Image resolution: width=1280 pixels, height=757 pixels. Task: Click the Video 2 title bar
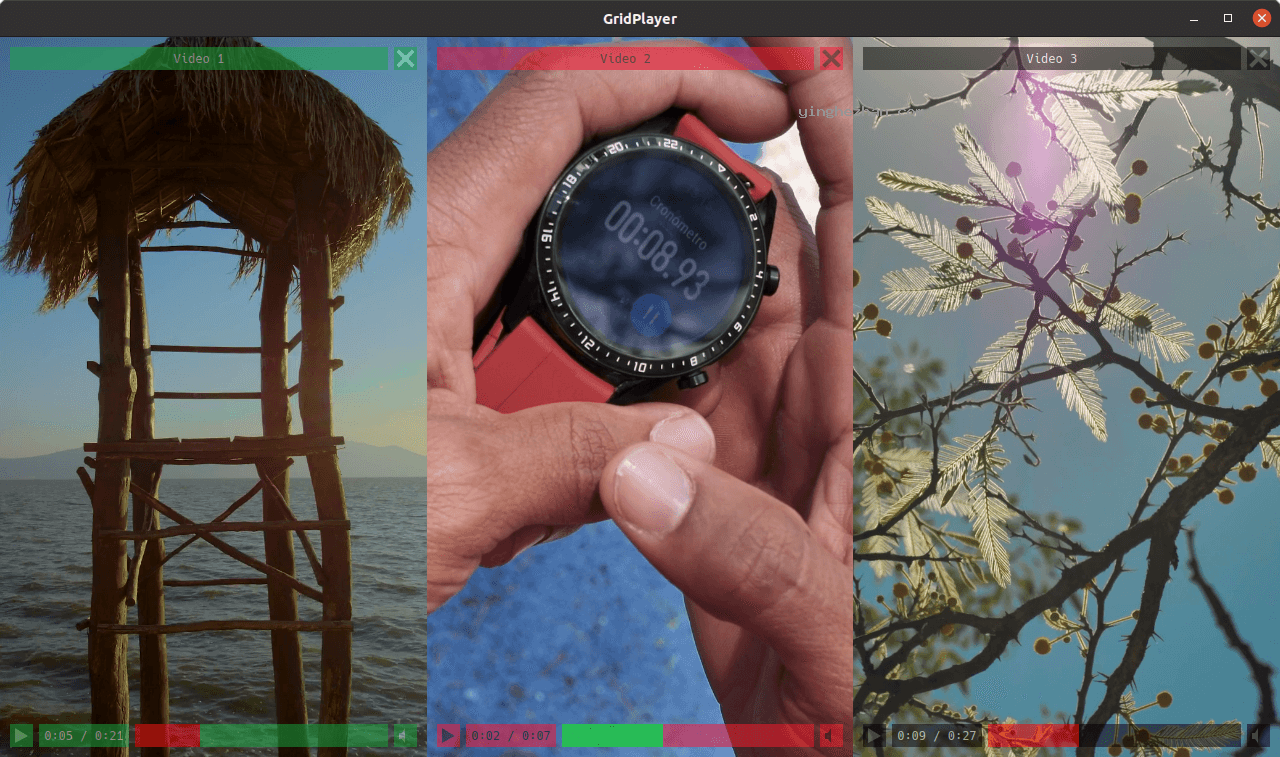point(625,59)
